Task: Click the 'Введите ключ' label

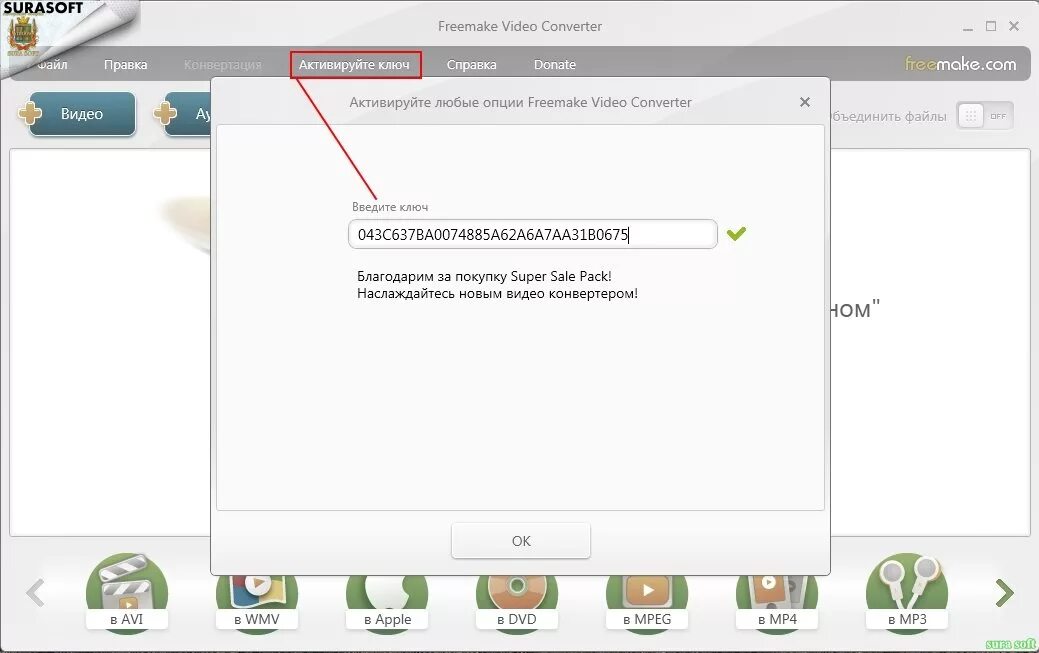Action: click(390, 207)
